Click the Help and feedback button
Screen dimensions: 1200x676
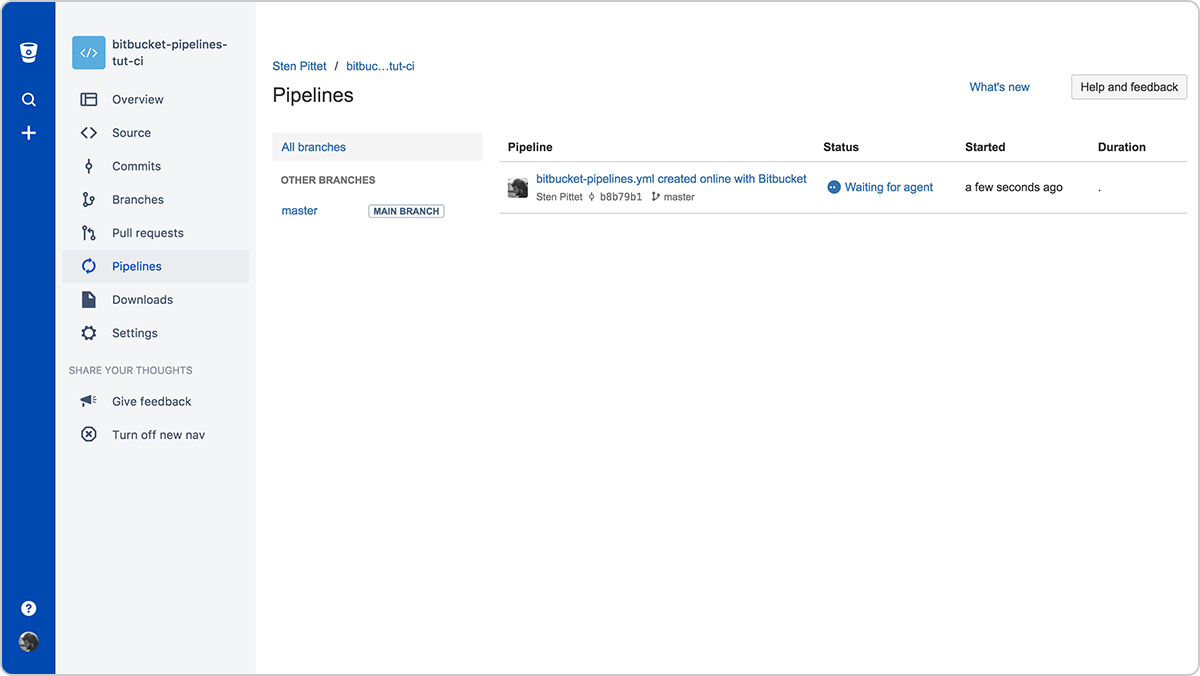1128,87
